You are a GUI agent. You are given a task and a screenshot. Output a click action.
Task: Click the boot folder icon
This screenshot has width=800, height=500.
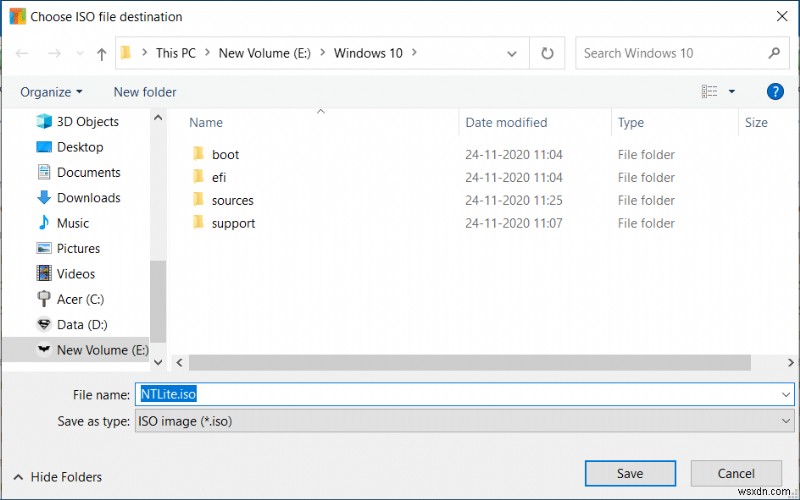tap(198, 153)
